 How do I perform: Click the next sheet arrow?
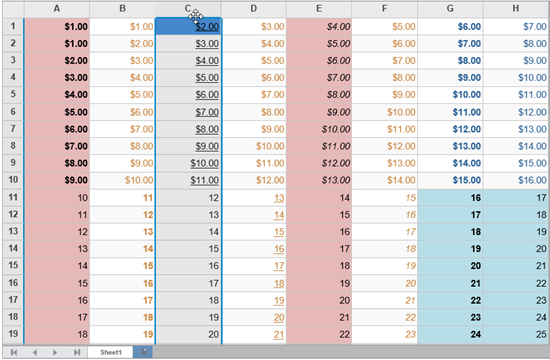click(x=55, y=352)
